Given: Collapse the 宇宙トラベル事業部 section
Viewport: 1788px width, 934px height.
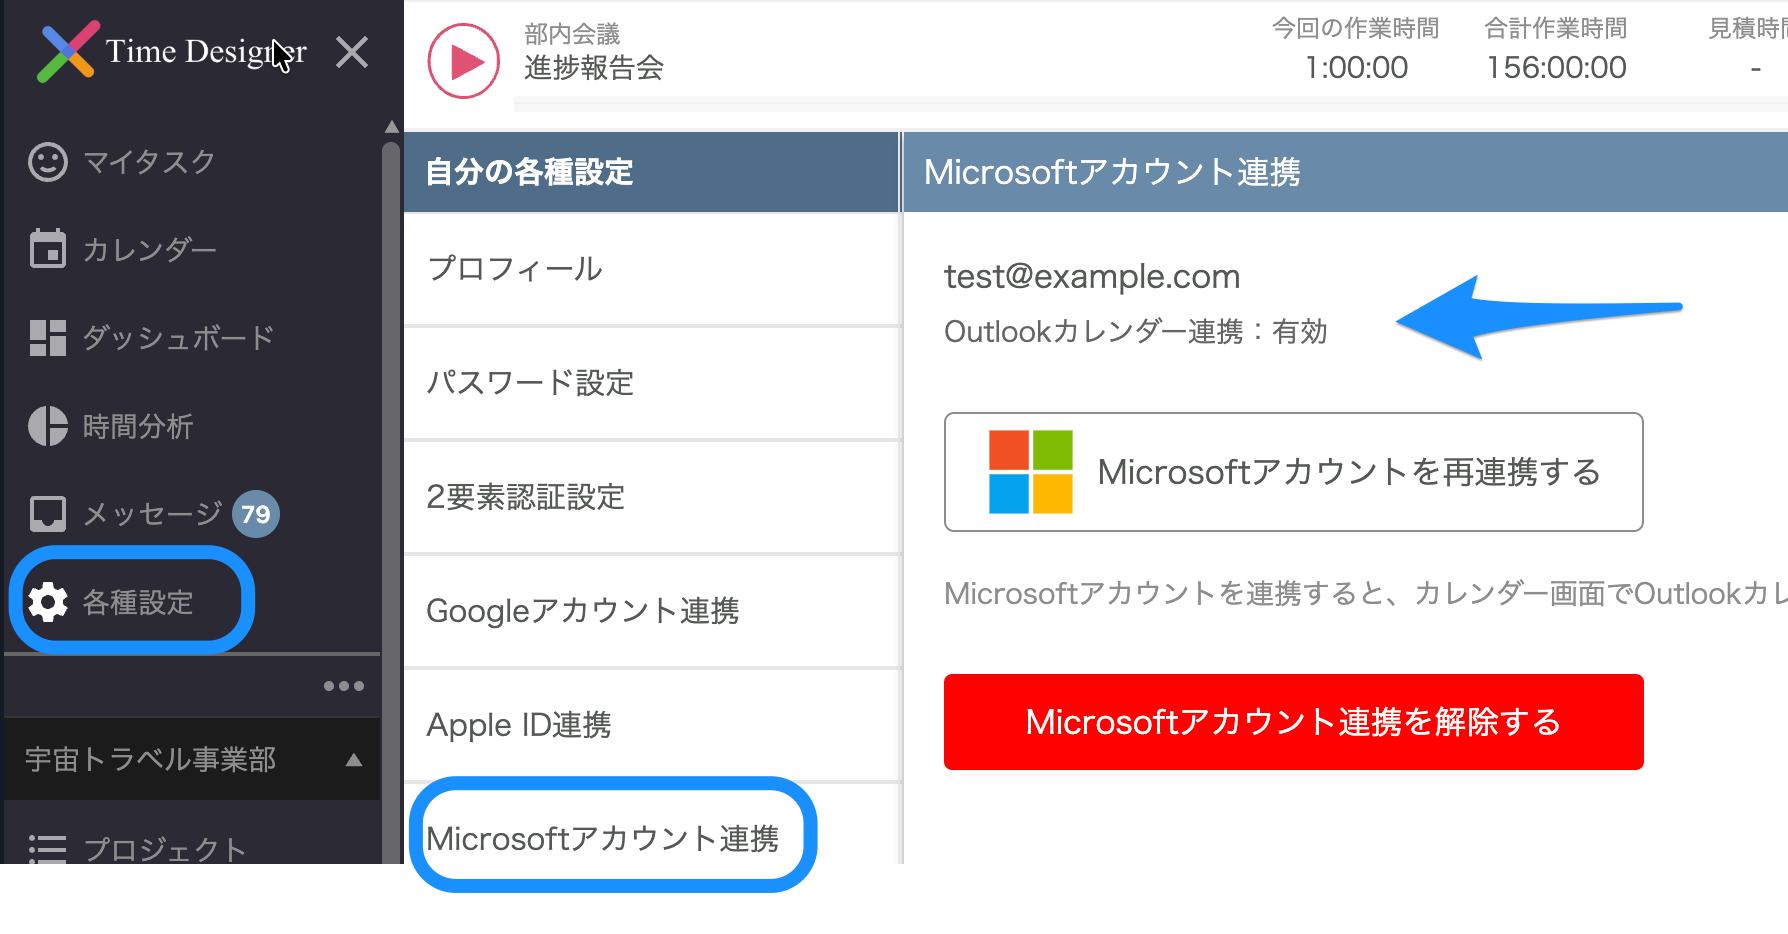Looking at the screenshot, I should pos(354,760).
